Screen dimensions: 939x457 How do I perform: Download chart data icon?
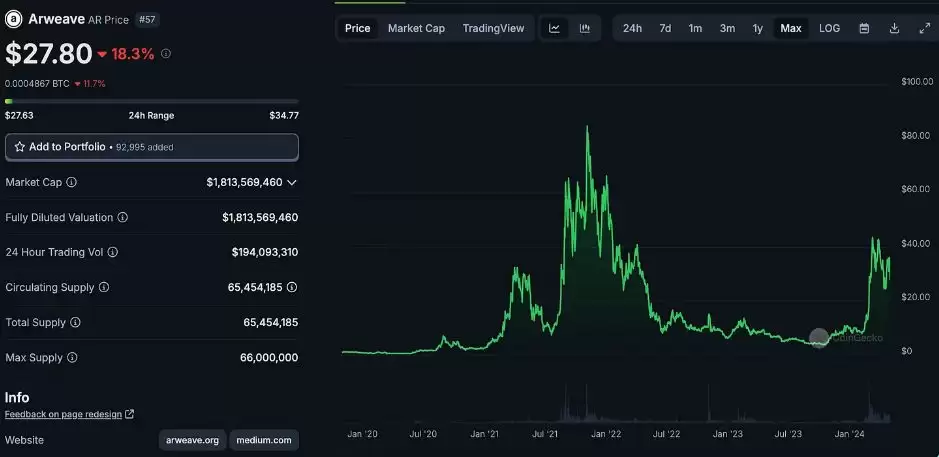[894, 28]
